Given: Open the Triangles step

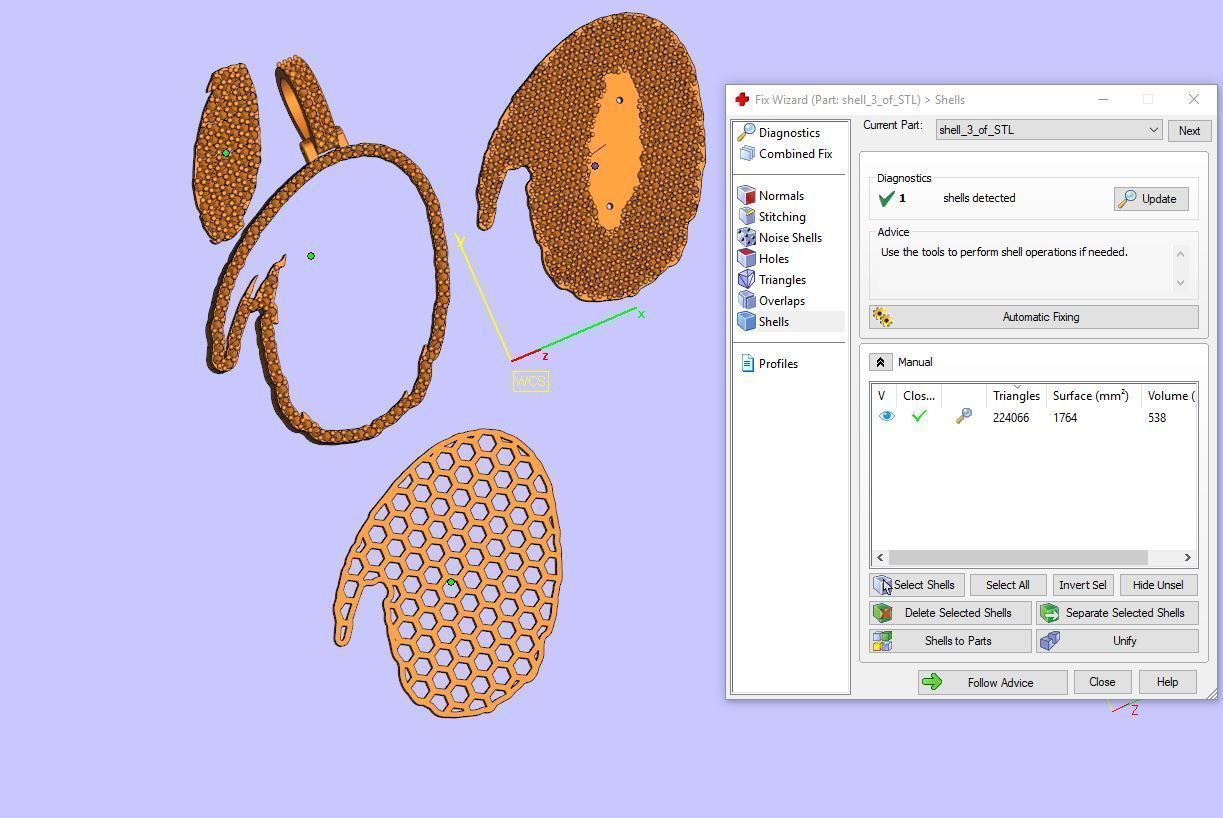Looking at the screenshot, I should coord(782,280).
